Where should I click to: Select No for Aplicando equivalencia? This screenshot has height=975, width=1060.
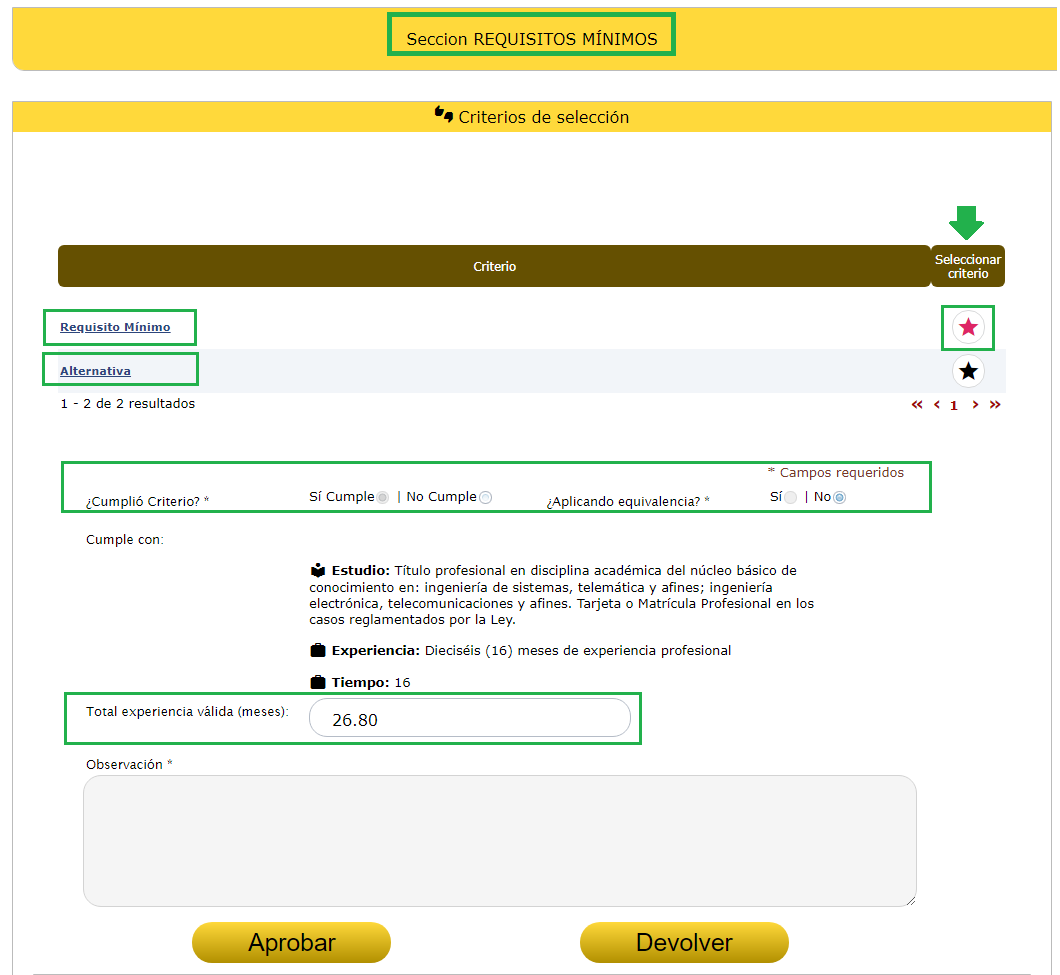839,497
